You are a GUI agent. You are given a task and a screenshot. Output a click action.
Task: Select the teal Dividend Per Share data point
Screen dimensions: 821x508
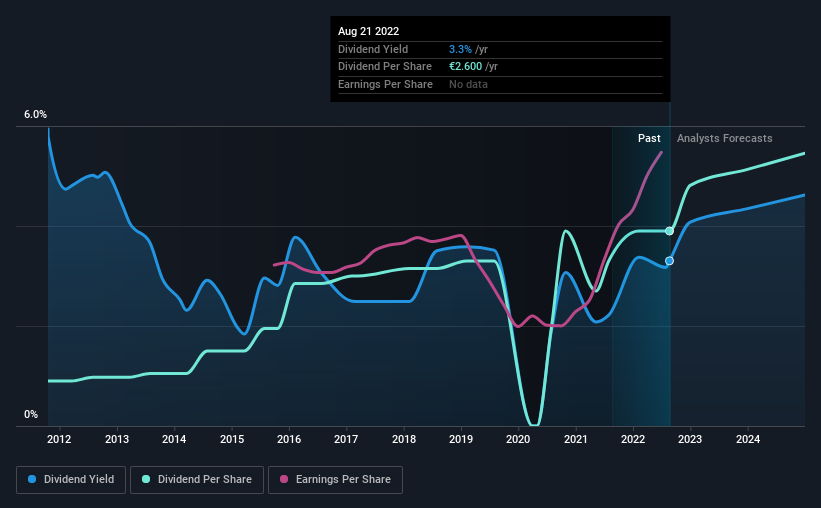(x=669, y=231)
